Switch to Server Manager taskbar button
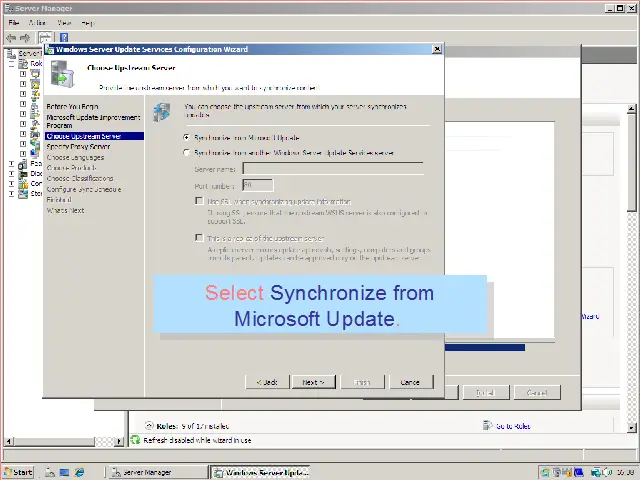 [157, 472]
